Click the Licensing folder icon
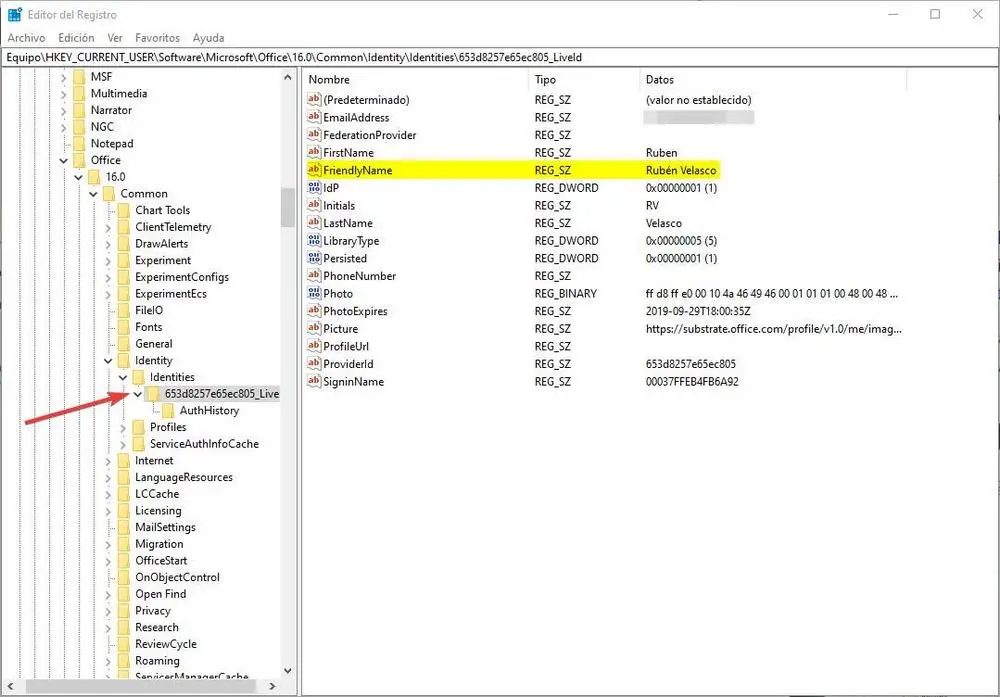Image resolution: width=1000 pixels, height=697 pixels. 124,511
